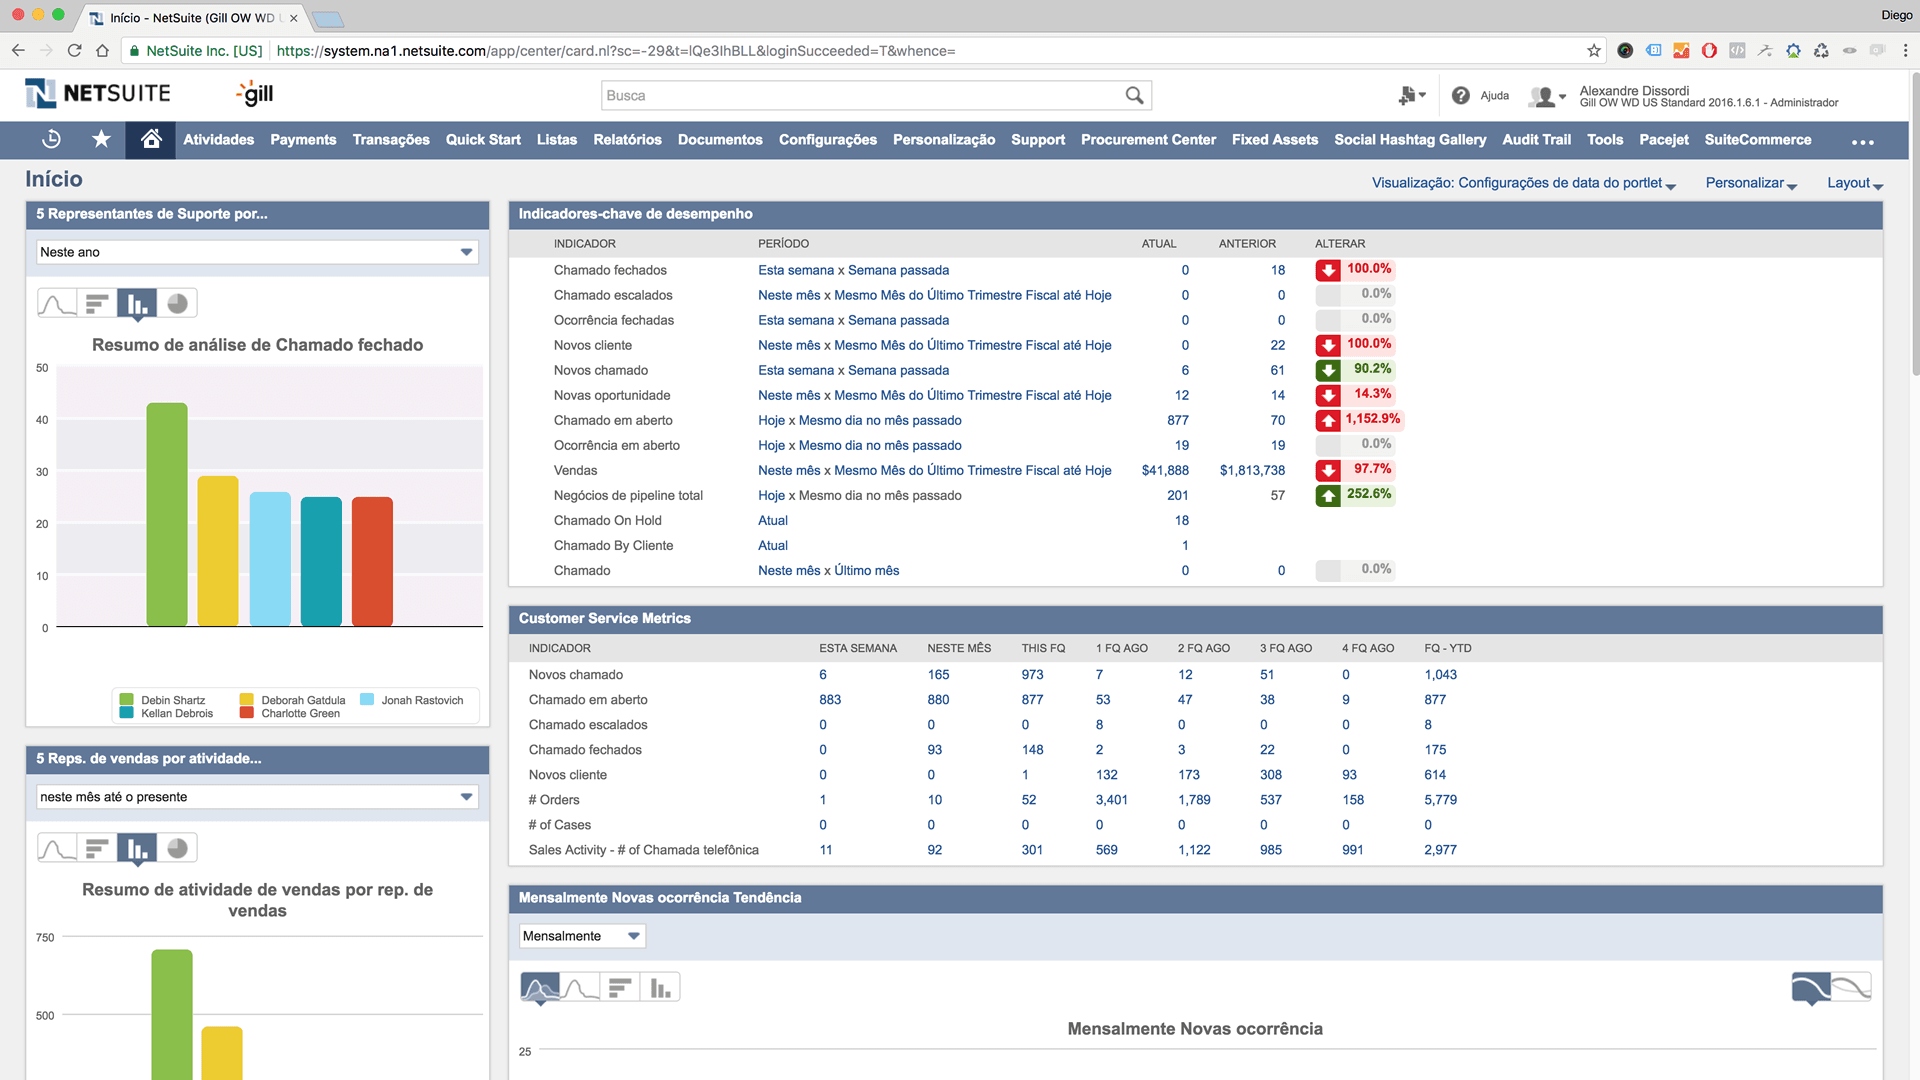Click the 'Indicadores-chave de desempenho' portlet header

pos(1195,214)
